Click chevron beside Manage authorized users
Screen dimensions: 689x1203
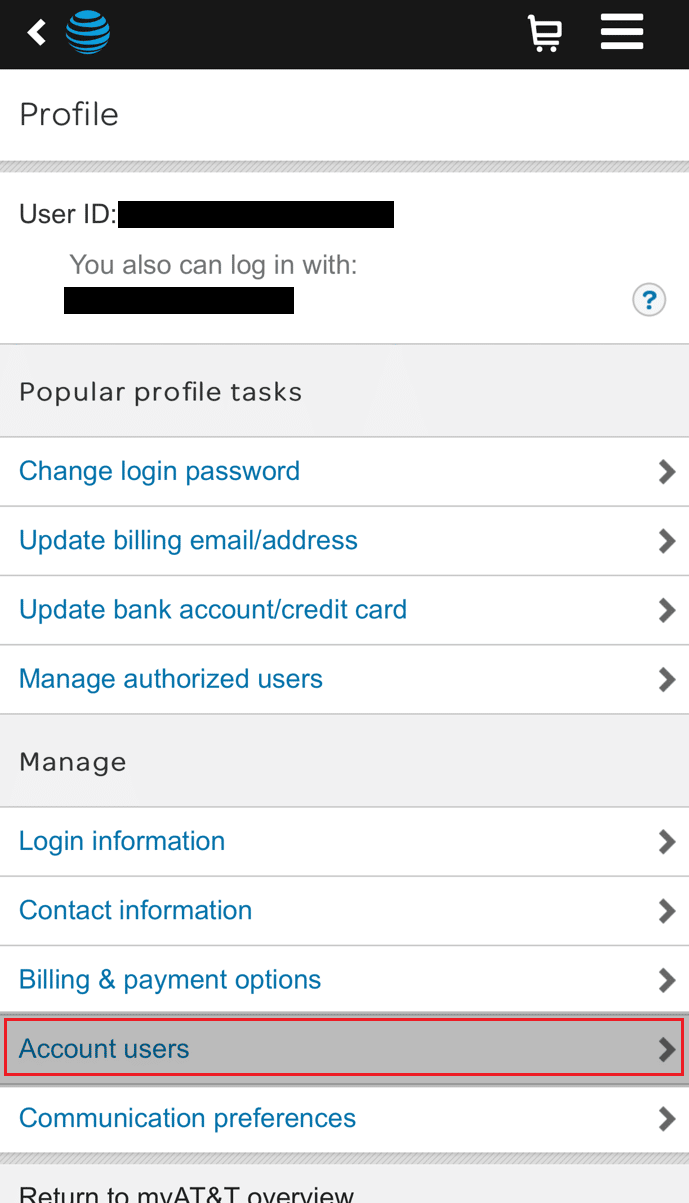pyautogui.click(x=667, y=680)
